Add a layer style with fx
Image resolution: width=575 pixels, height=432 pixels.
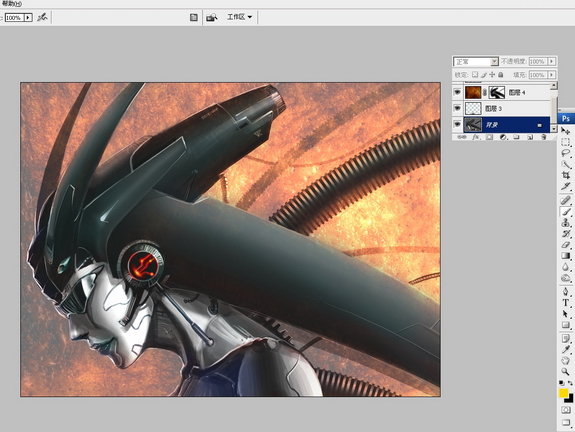[476, 137]
